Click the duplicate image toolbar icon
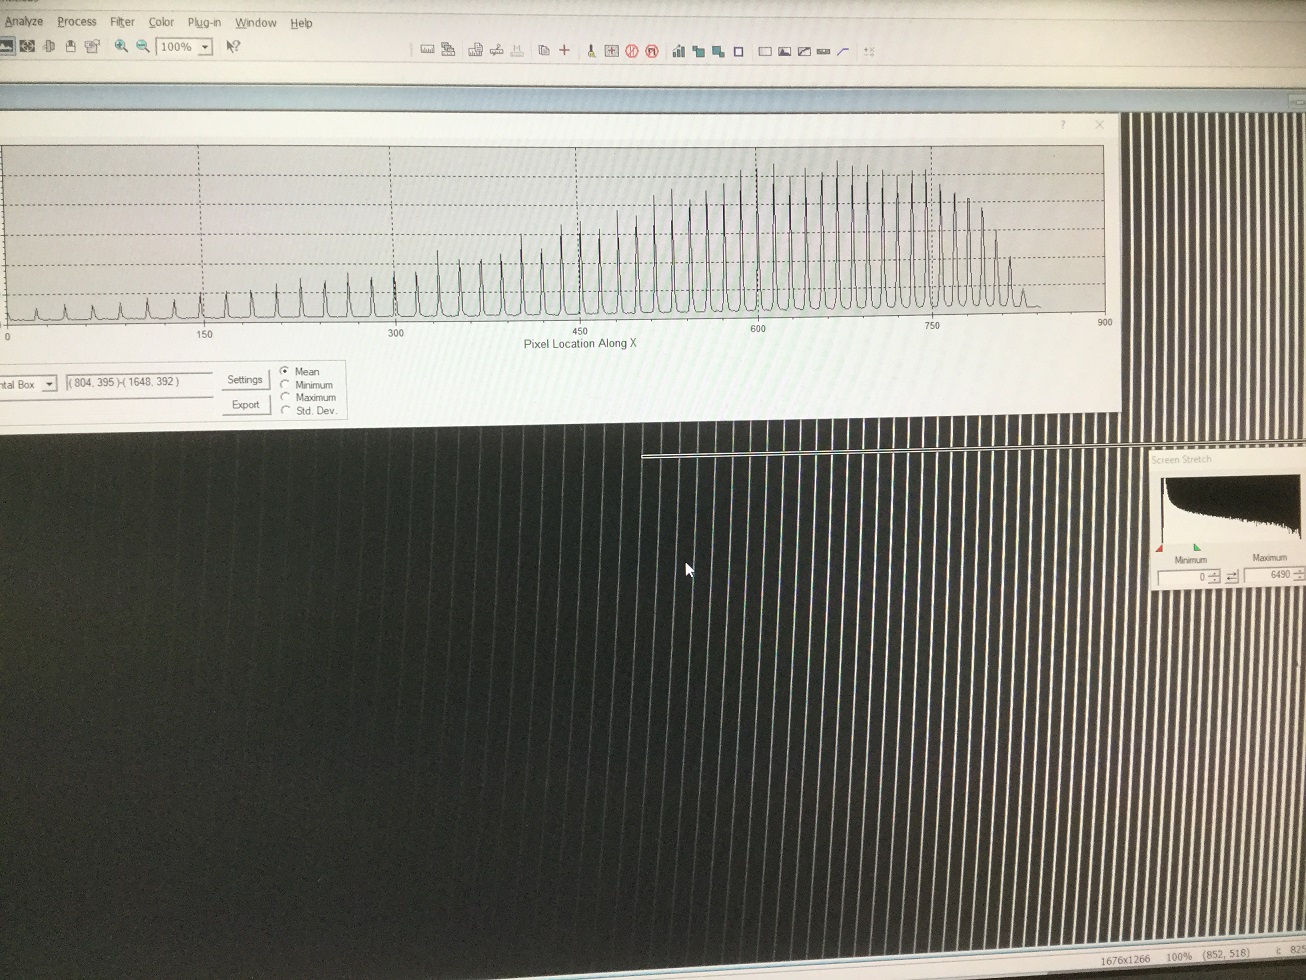 click(543, 50)
